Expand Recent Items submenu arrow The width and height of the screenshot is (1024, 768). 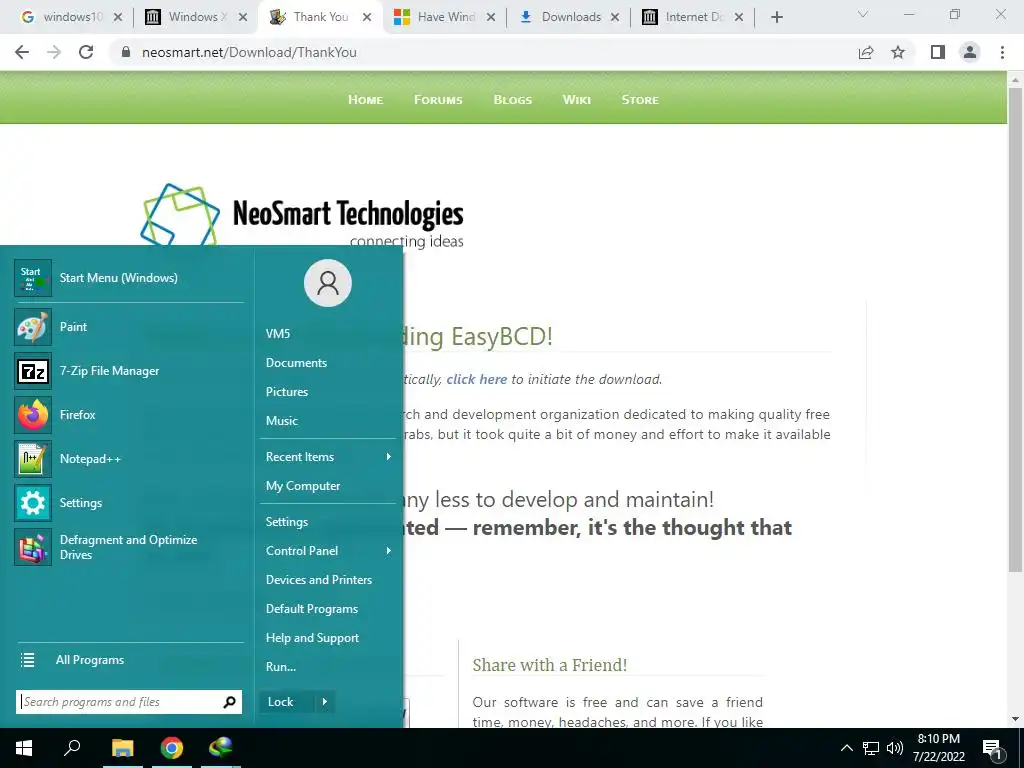[389, 456]
